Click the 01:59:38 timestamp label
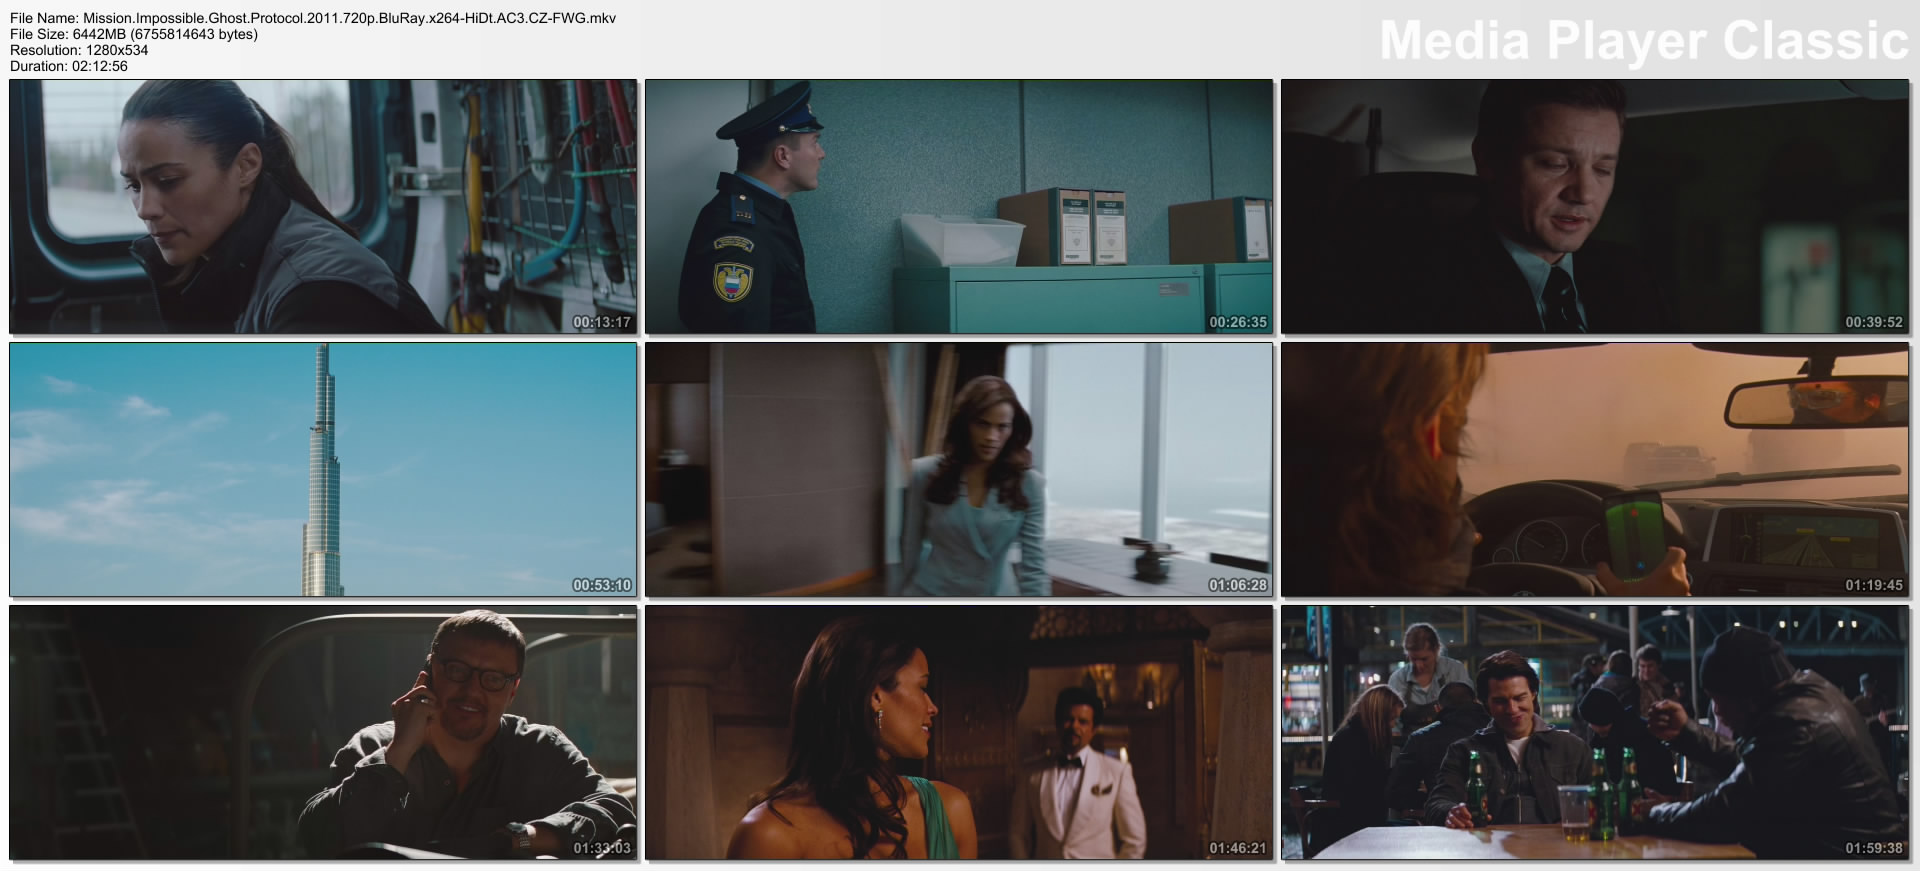This screenshot has width=1920, height=871. pyautogui.click(x=1873, y=848)
